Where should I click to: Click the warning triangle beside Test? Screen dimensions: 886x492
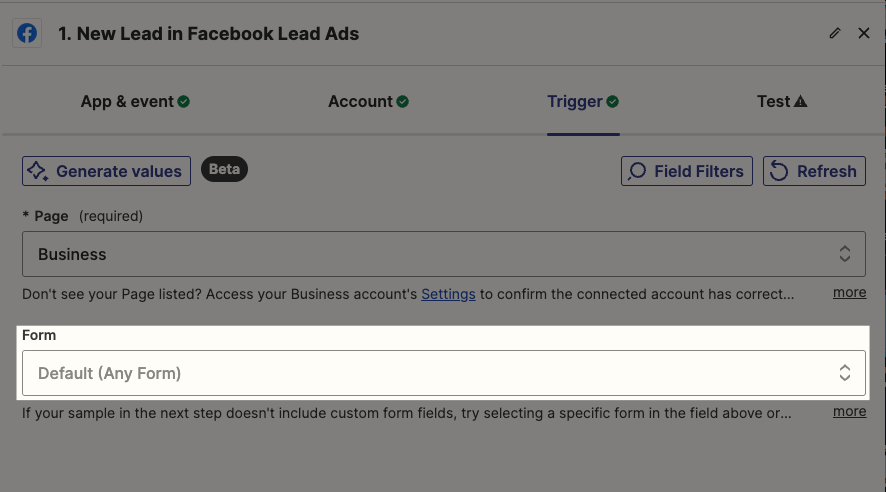point(801,102)
